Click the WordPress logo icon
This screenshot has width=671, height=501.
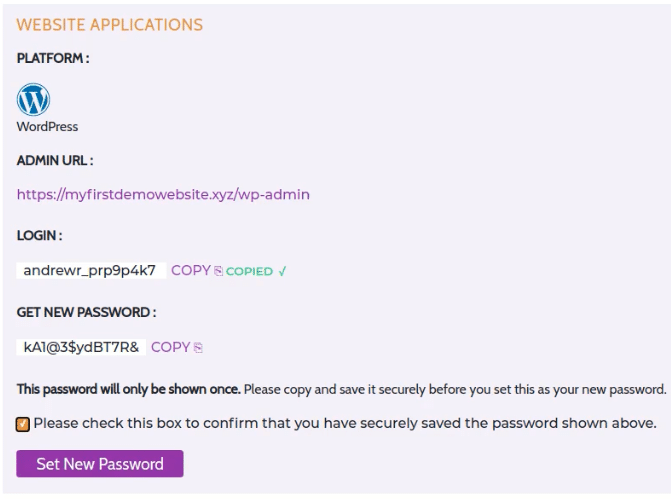coord(33,99)
